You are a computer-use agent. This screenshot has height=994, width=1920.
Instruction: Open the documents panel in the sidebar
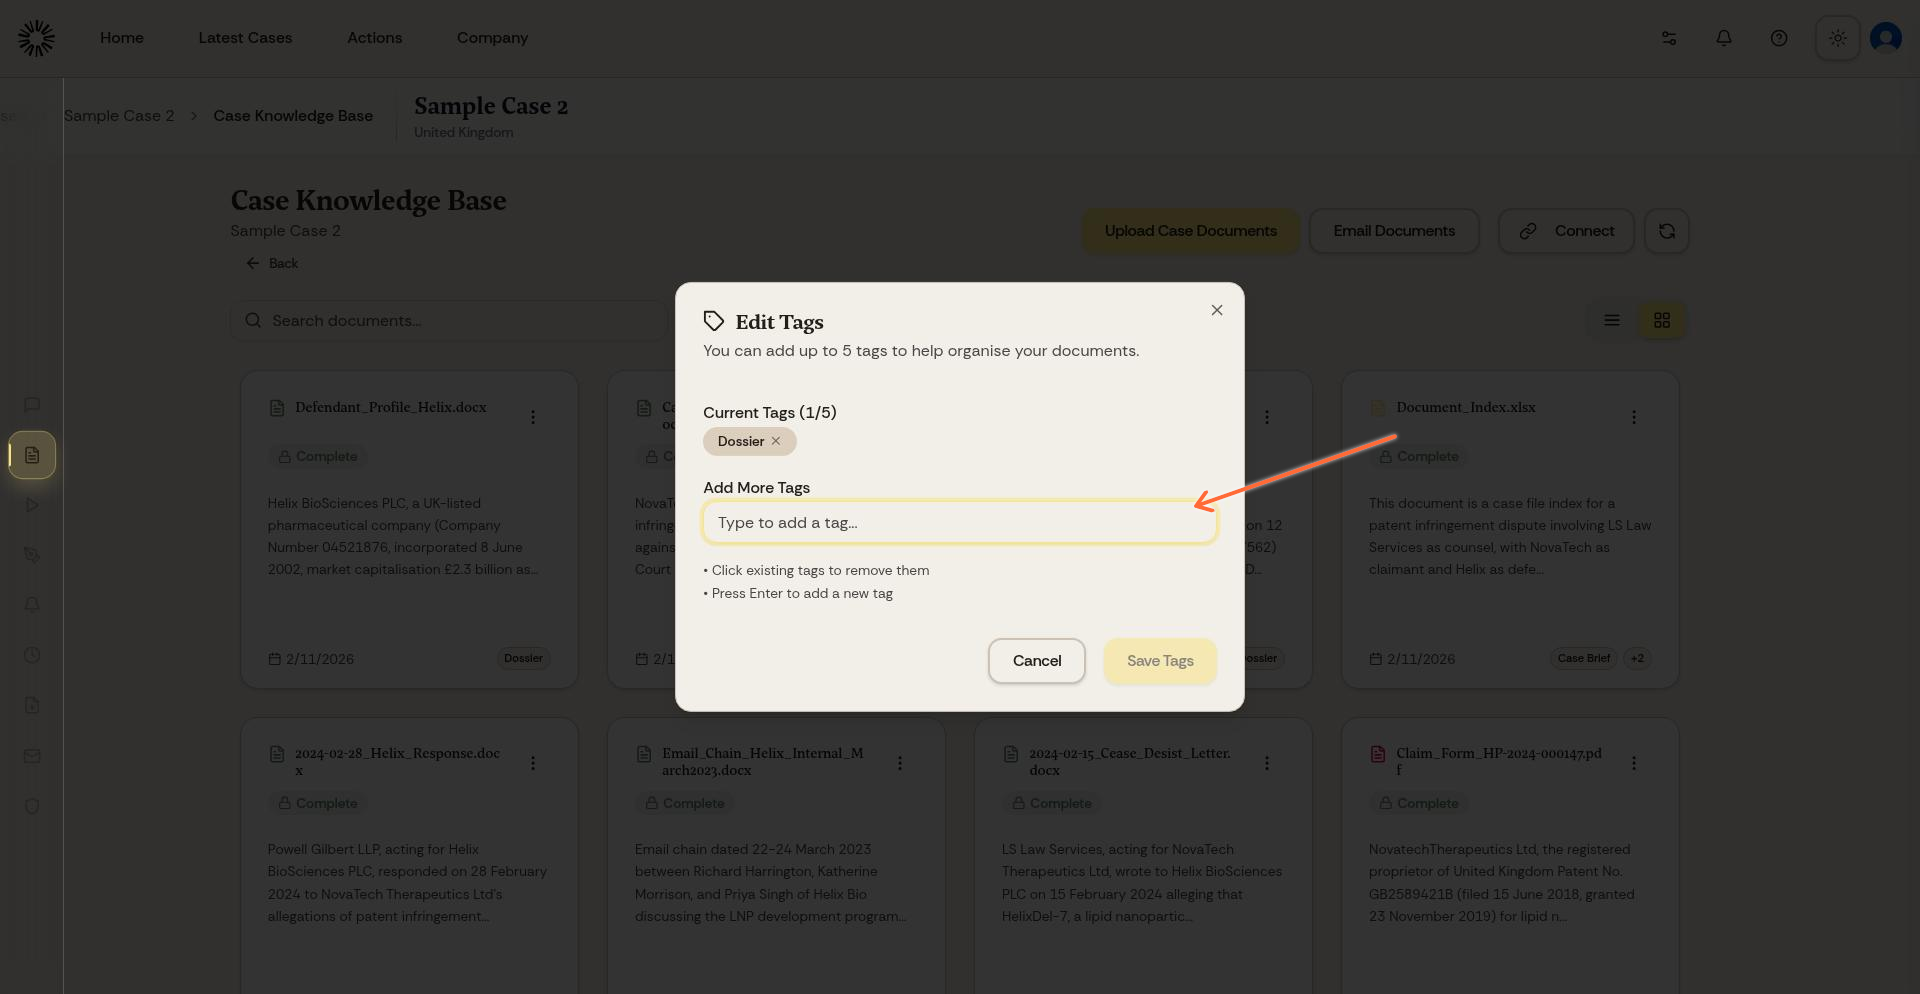pyautogui.click(x=31, y=455)
